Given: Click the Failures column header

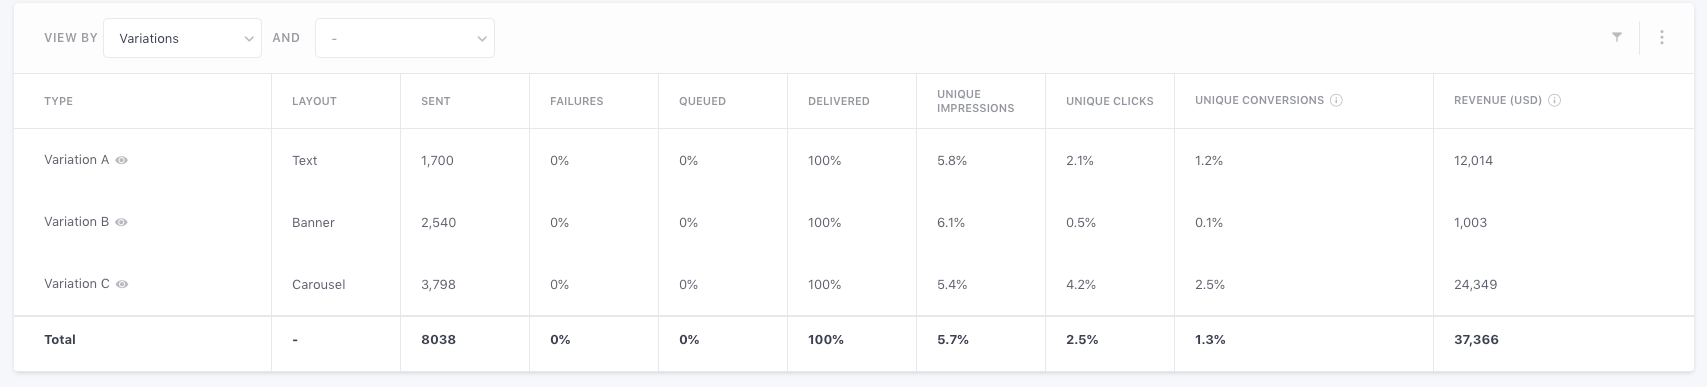Looking at the screenshot, I should point(577,101).
